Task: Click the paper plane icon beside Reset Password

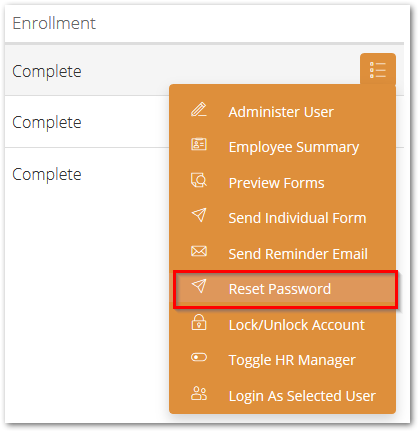Action: click(x=199, y=286)
